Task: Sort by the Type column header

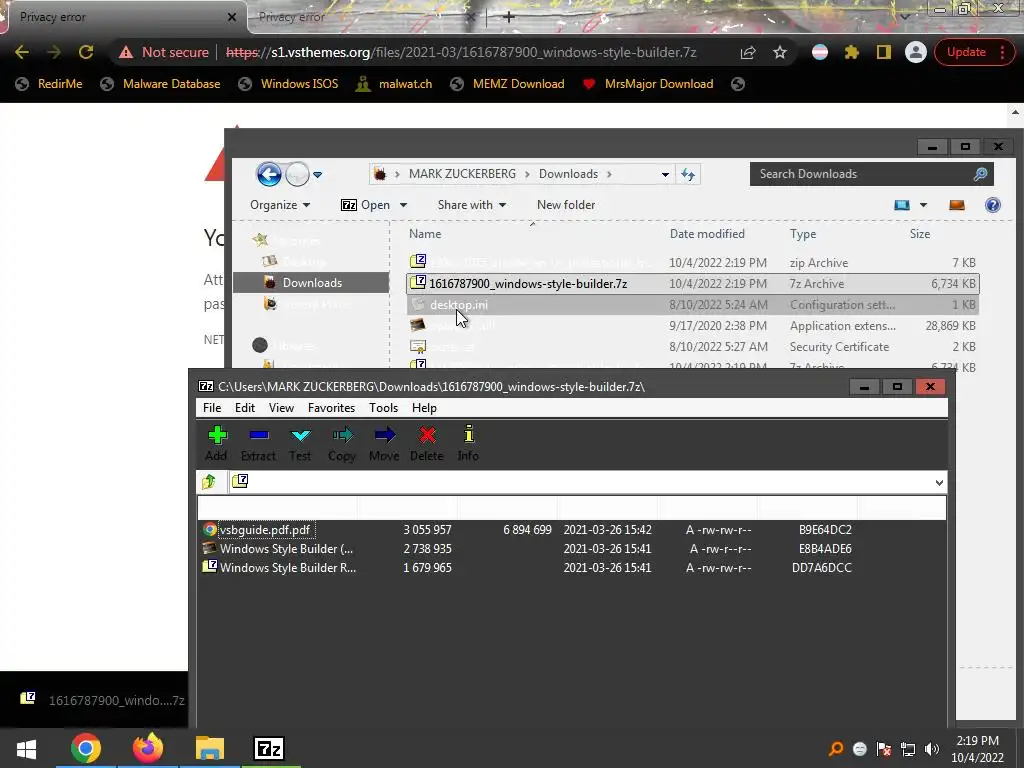Action: click(x=803, y=234)
